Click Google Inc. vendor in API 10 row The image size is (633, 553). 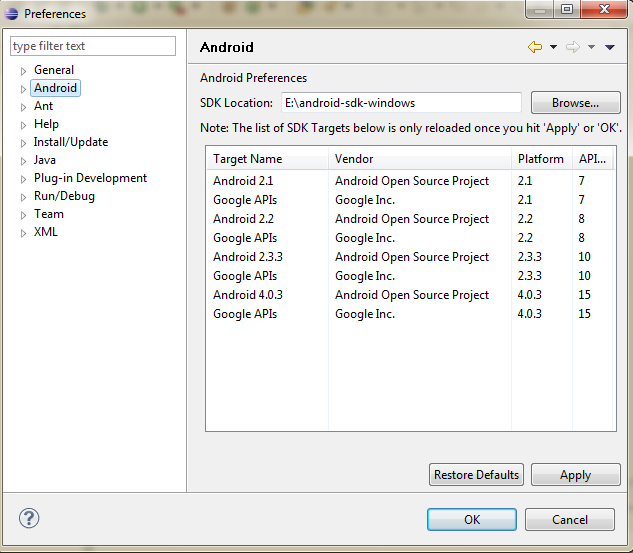365,276
